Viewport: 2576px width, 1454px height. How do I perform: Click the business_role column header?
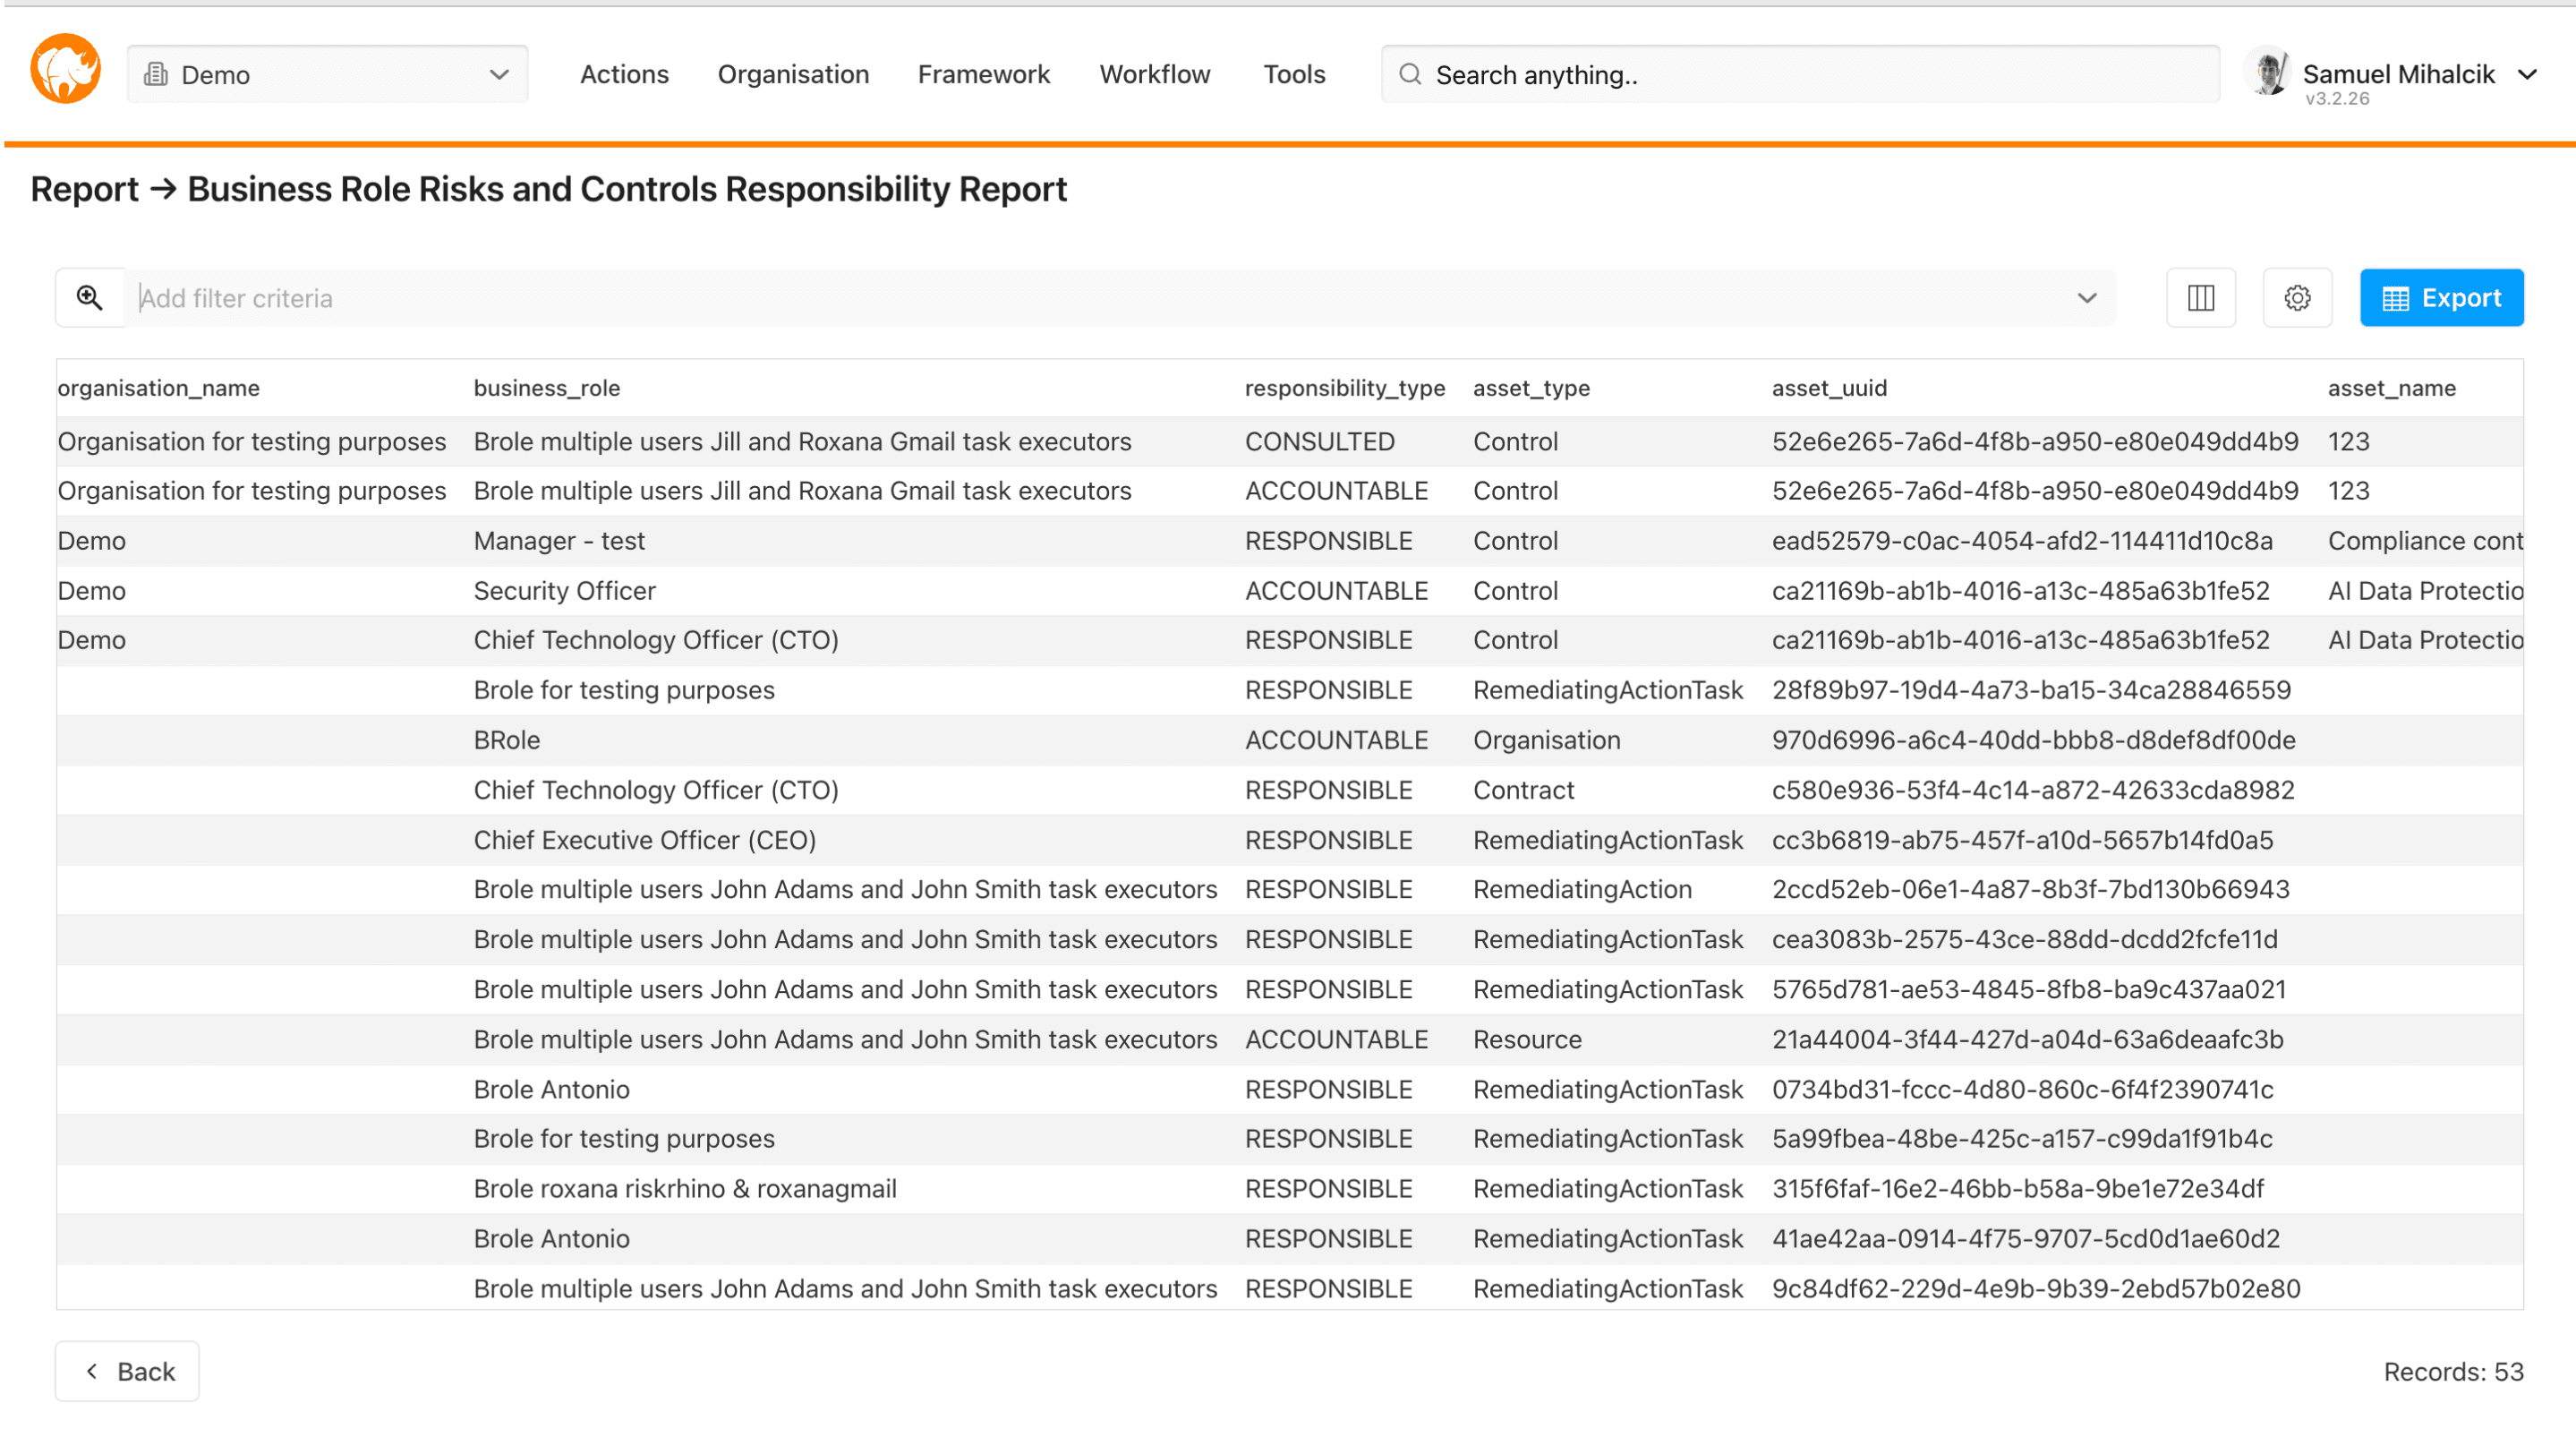(547, 388)
